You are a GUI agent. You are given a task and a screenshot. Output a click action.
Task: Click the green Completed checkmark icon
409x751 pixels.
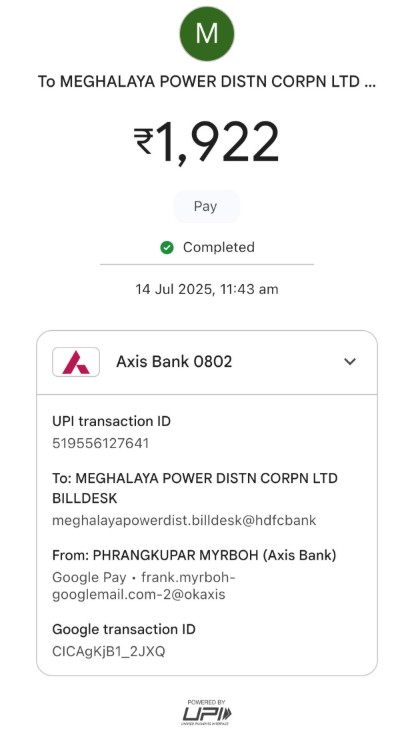click(x=167, y=248)
